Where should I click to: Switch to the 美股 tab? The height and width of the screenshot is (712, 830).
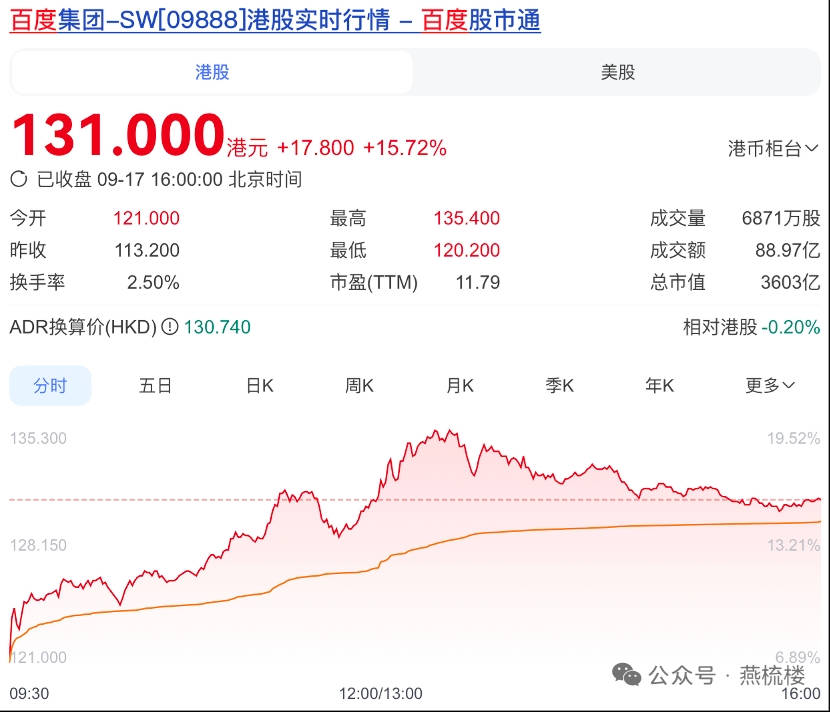pyautogui.click(x=617, y=72)
